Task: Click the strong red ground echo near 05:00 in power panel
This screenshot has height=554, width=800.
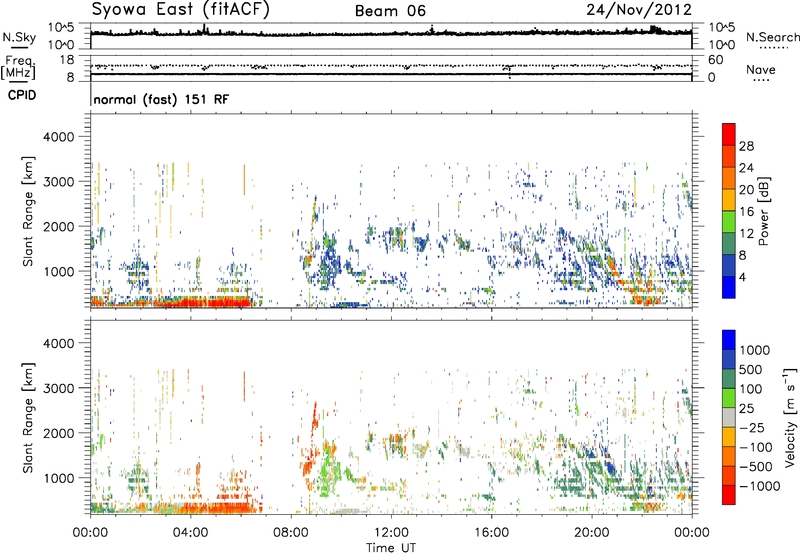Action: click(214, 302)
